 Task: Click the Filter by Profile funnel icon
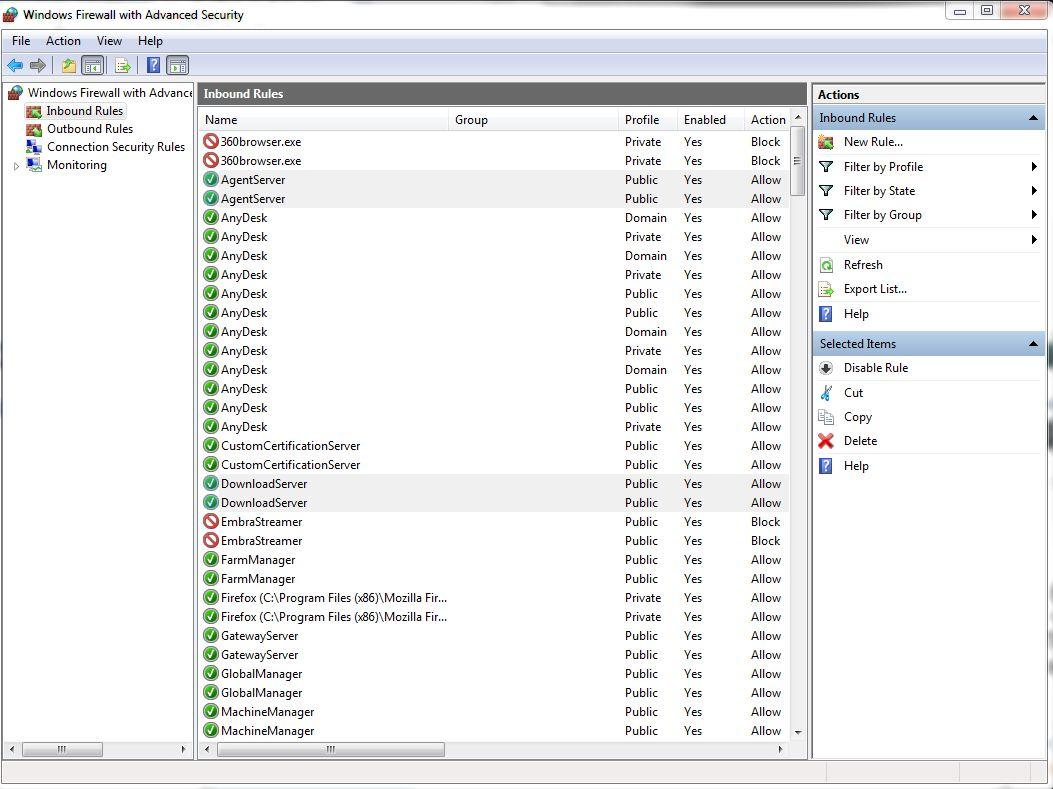coord(826,167)
